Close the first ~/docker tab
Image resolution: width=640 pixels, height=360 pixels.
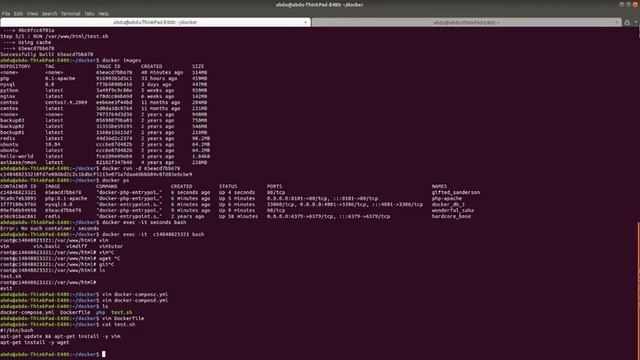coord(305,22)
